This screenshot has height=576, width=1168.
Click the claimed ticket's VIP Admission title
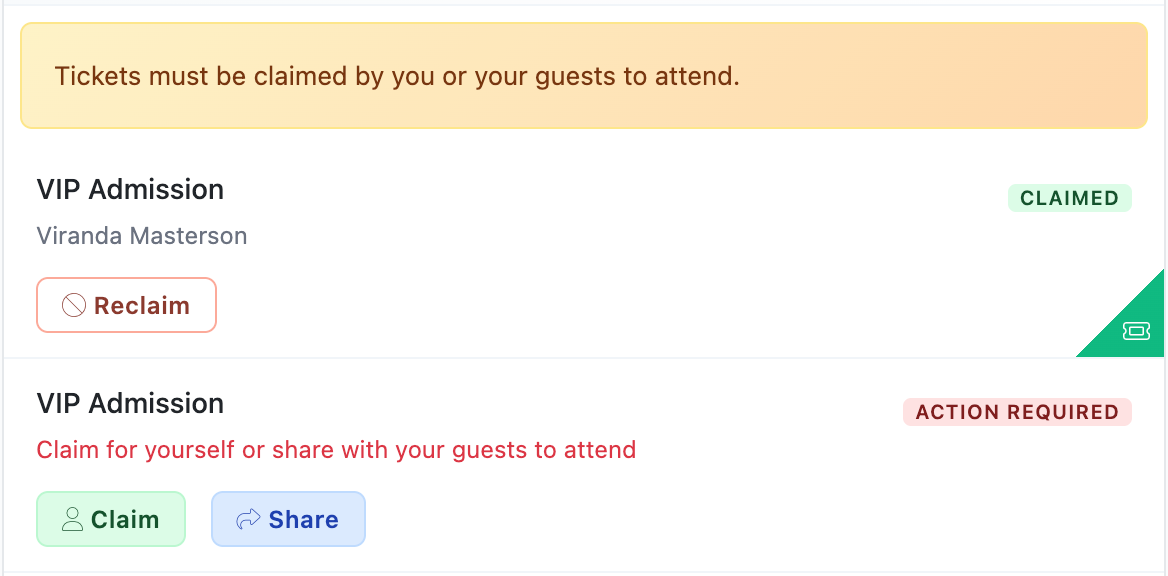point(130,189)
